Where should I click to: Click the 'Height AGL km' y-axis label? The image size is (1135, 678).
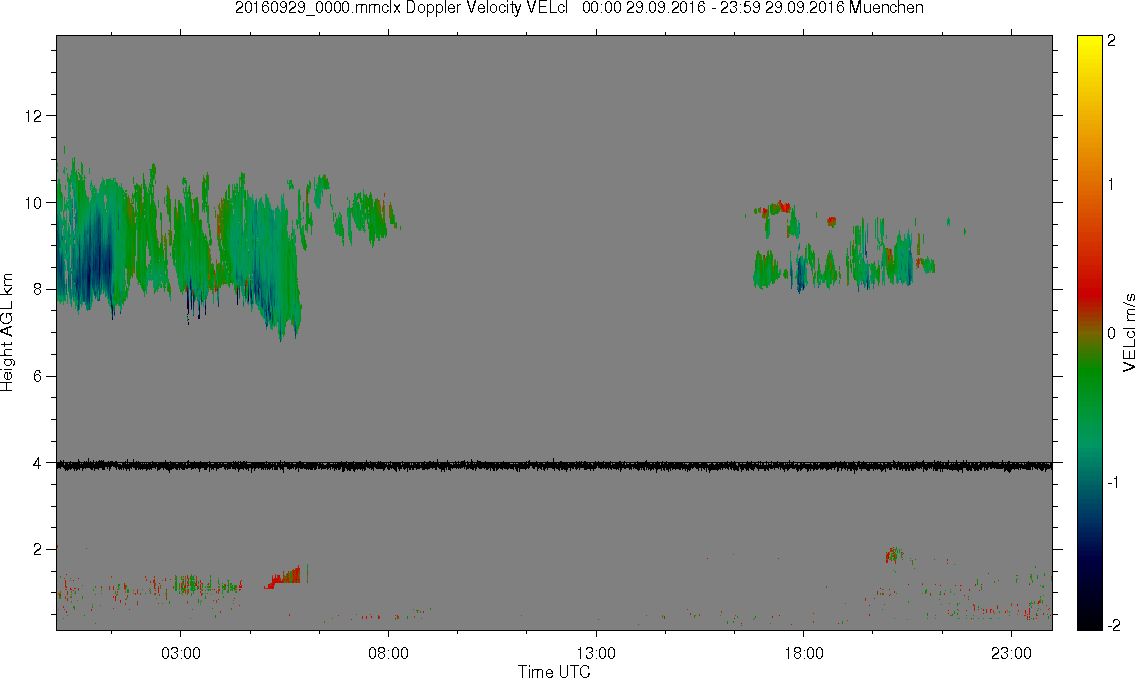[x=8, y=332]
